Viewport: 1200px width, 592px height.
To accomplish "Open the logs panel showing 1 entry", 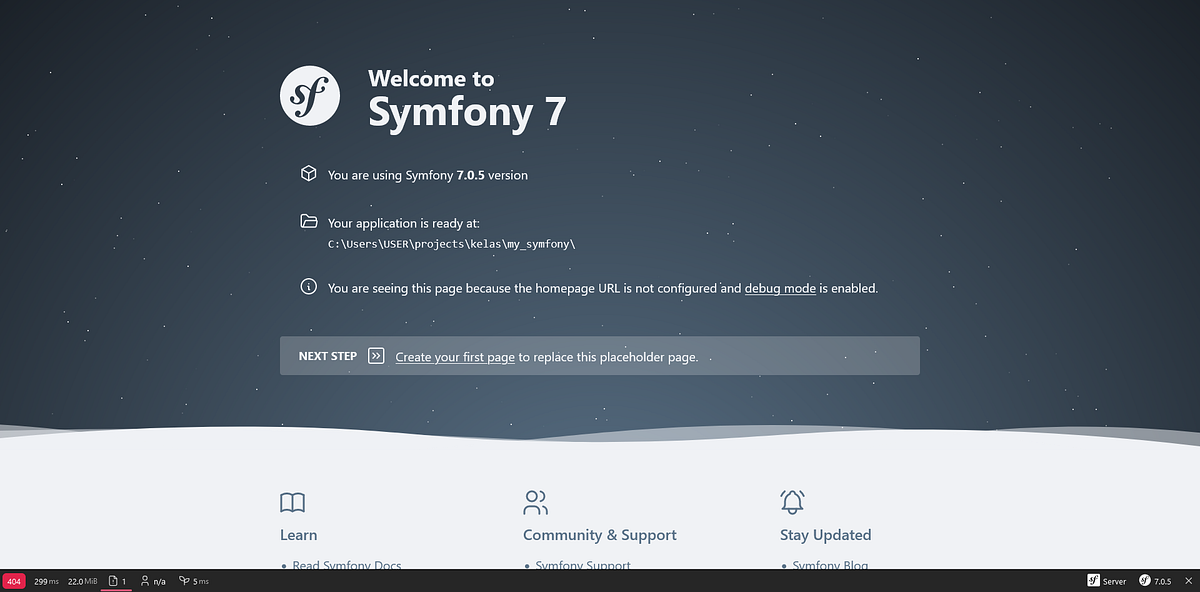I will [117, 580].
